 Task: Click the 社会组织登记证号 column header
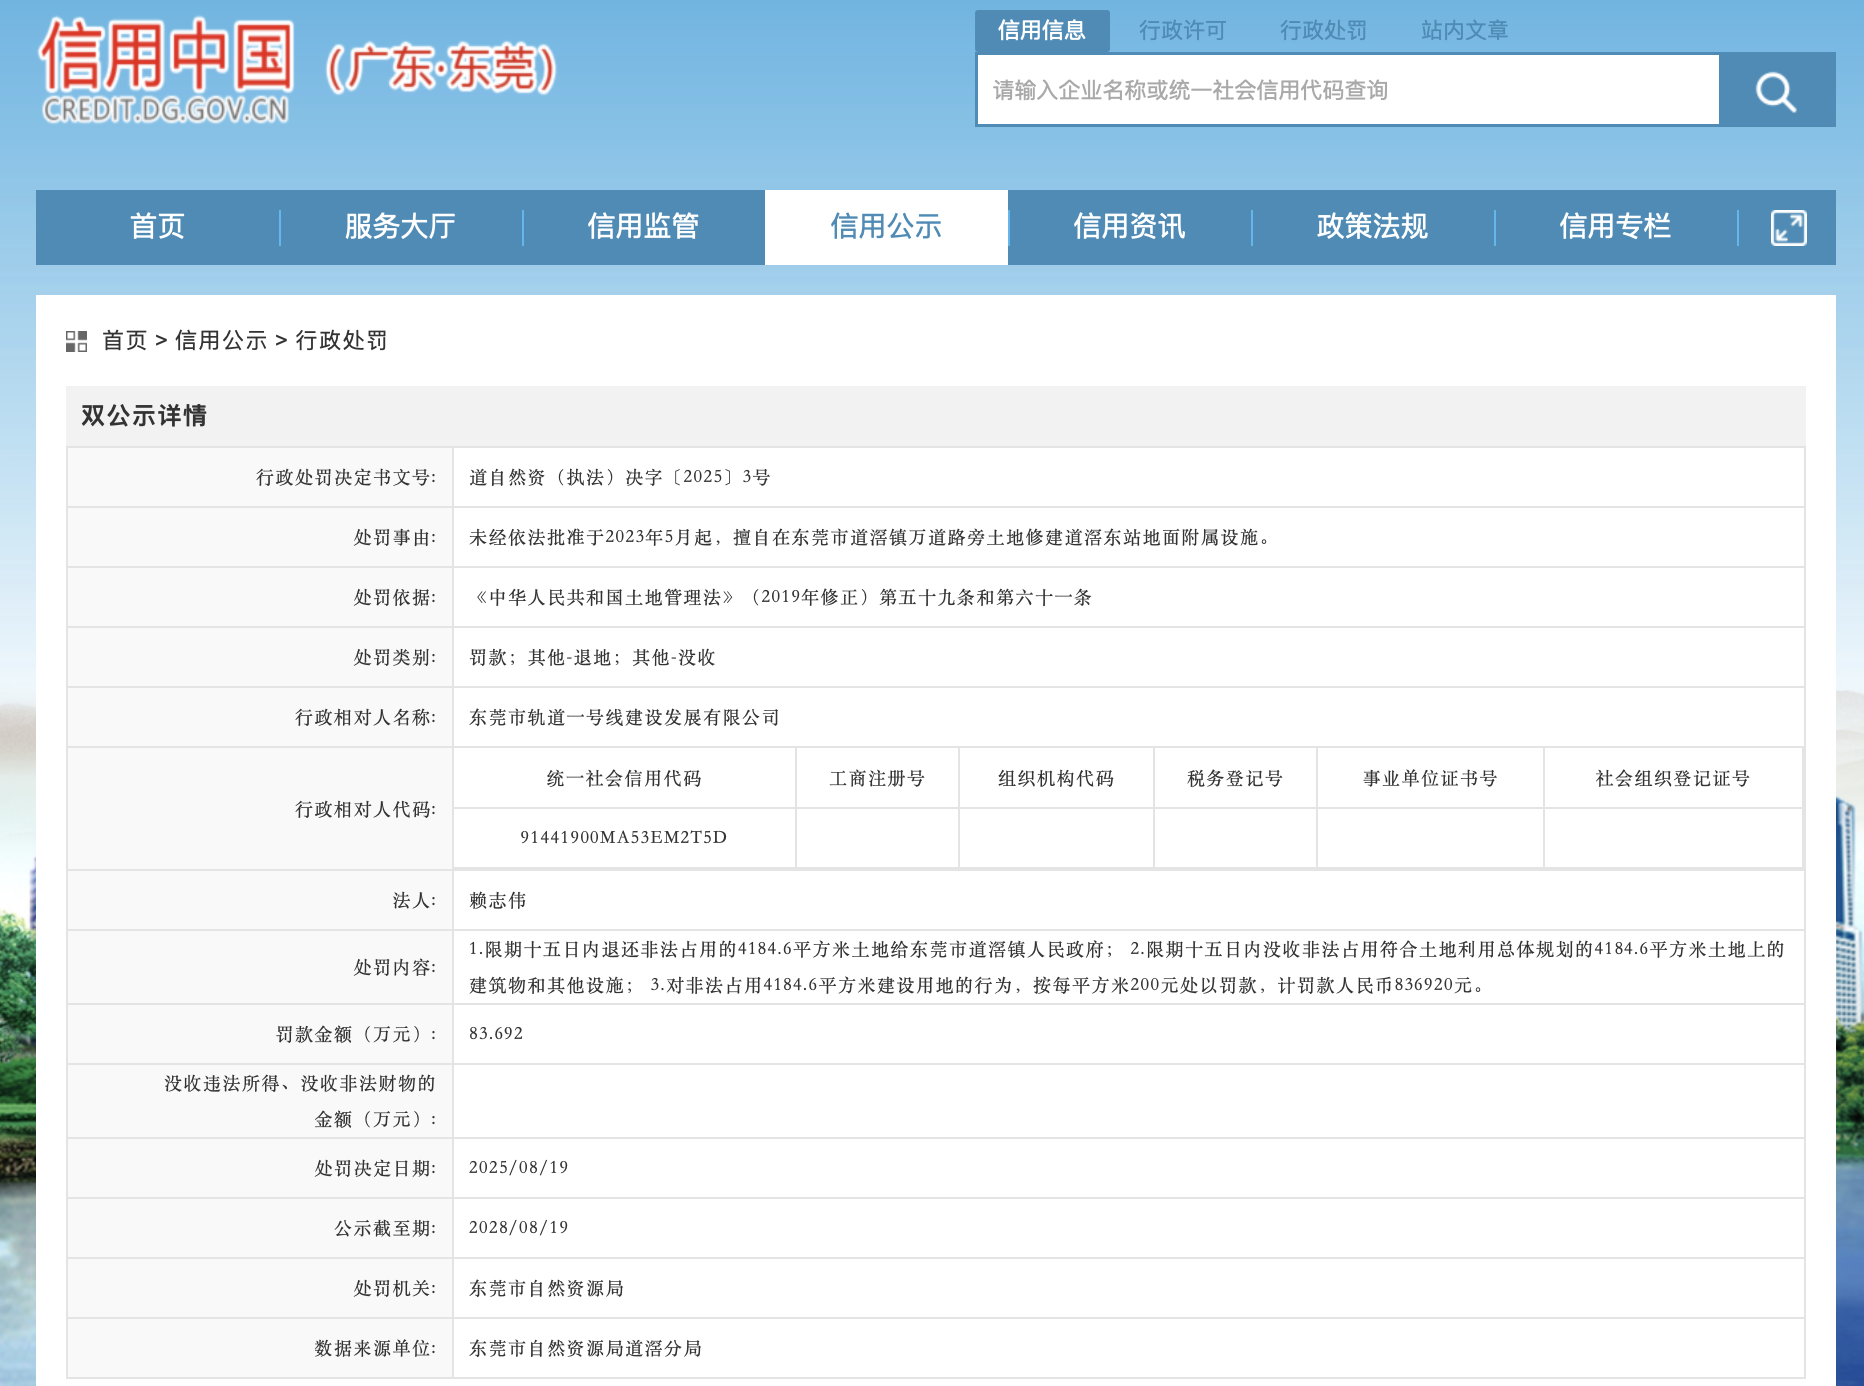point(1673,778)
